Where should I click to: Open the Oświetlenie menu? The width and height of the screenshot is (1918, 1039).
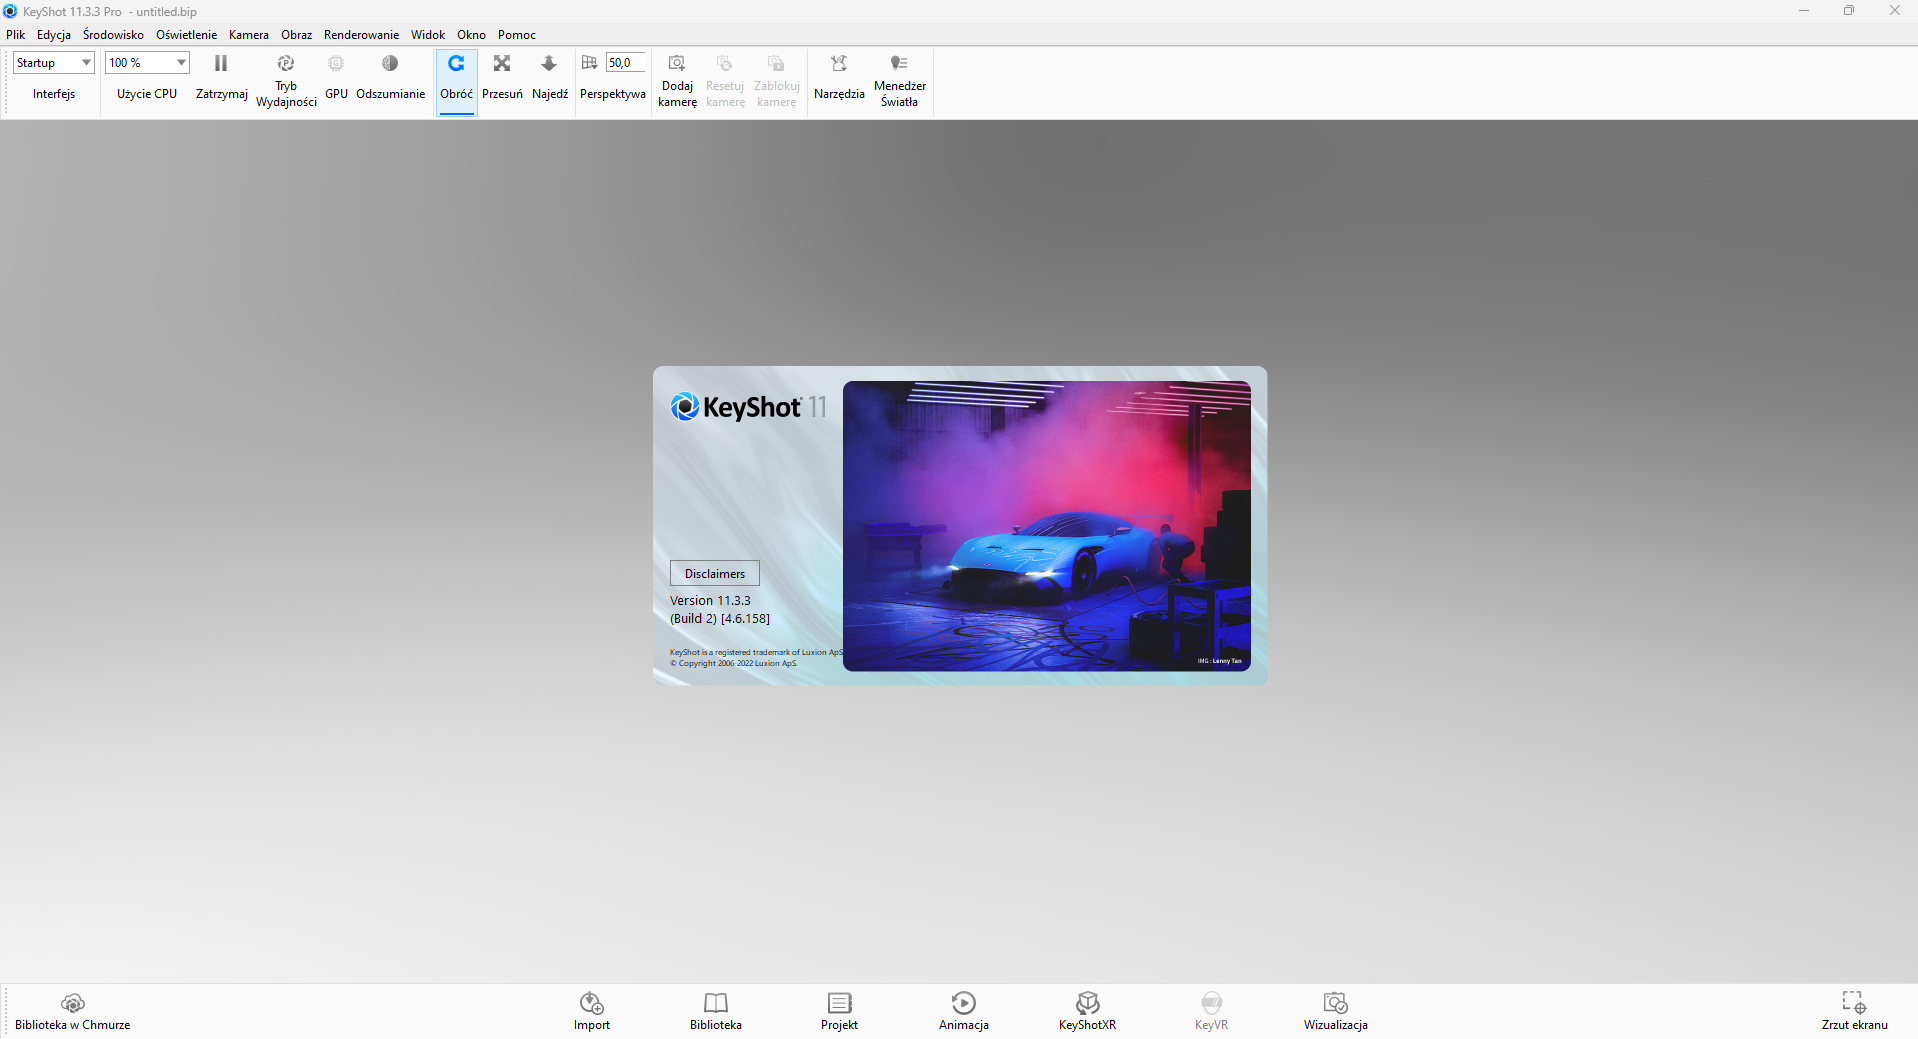(x=186, y=35)
